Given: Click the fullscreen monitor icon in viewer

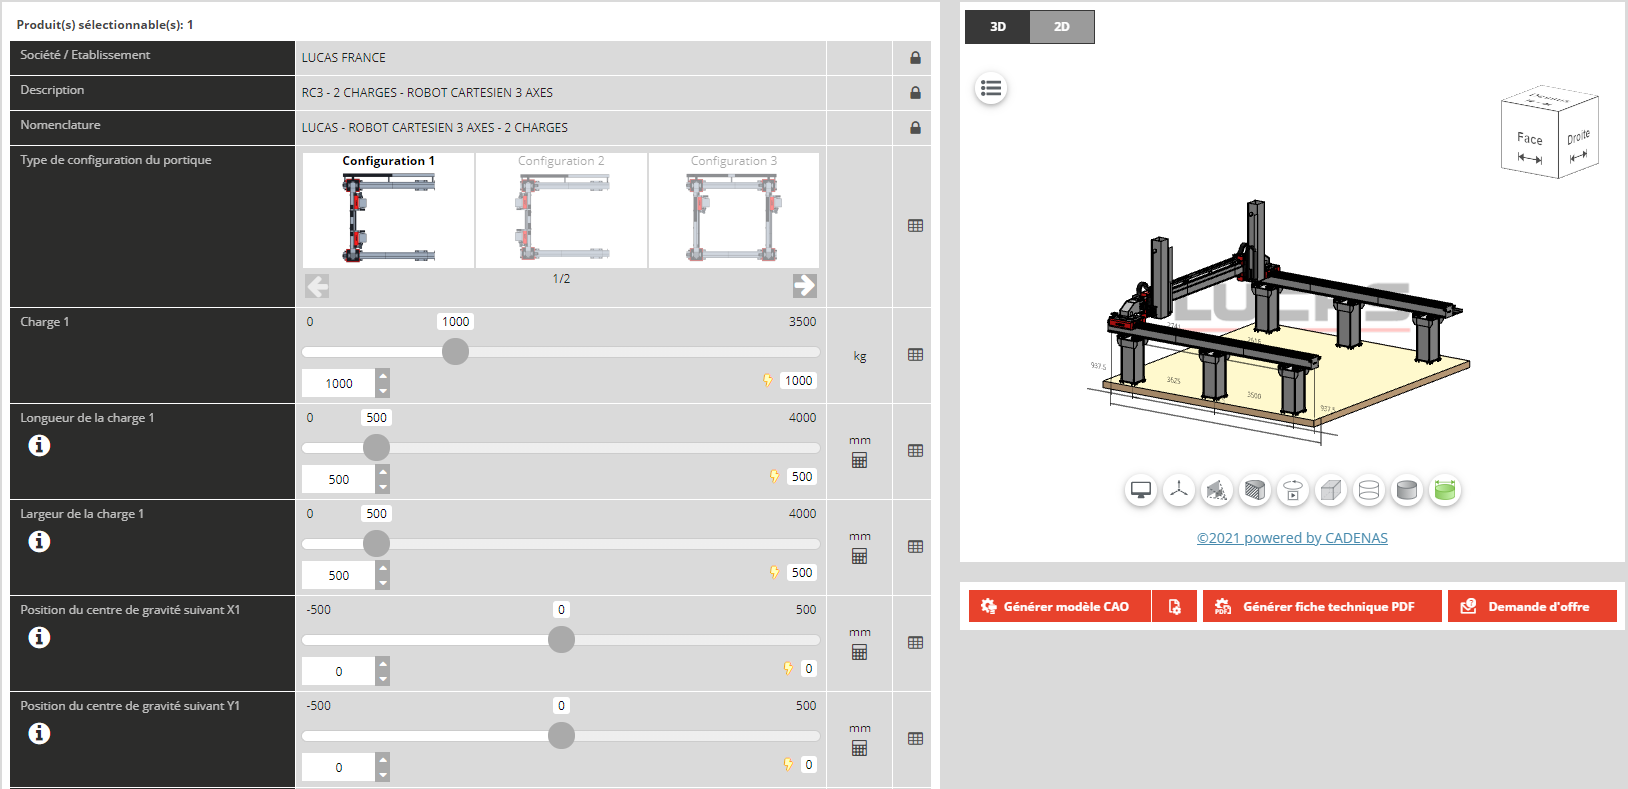Looking at the screenshot, I should [1141, 490].
